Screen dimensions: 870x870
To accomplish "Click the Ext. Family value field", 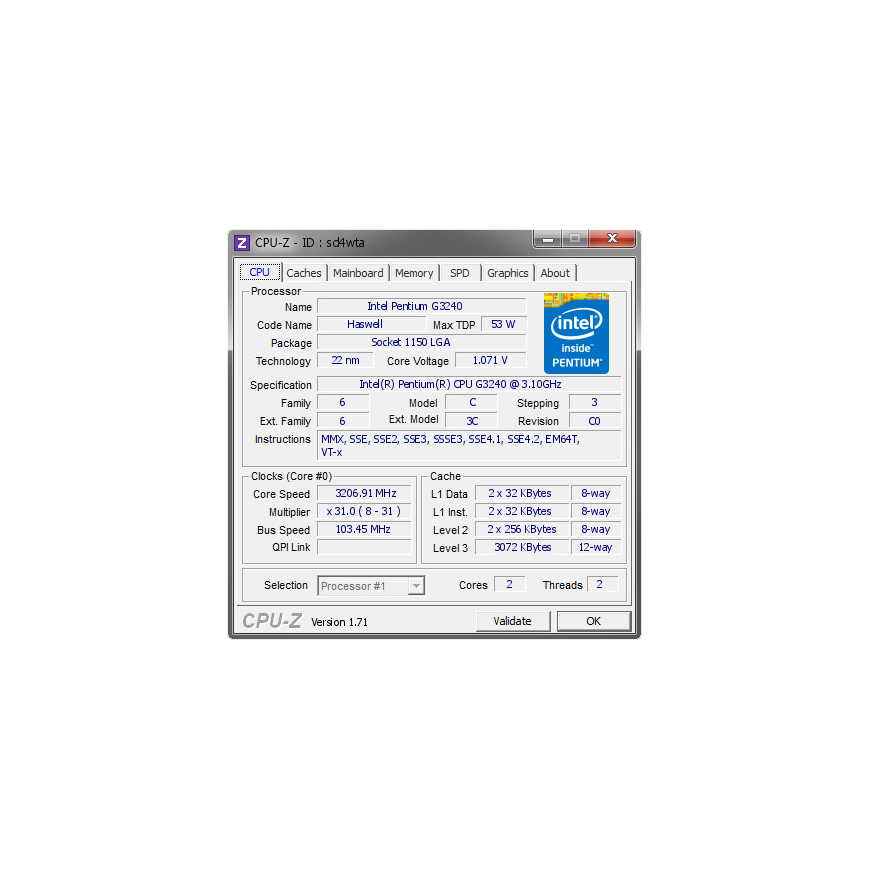I will click(x=343, y=421).
